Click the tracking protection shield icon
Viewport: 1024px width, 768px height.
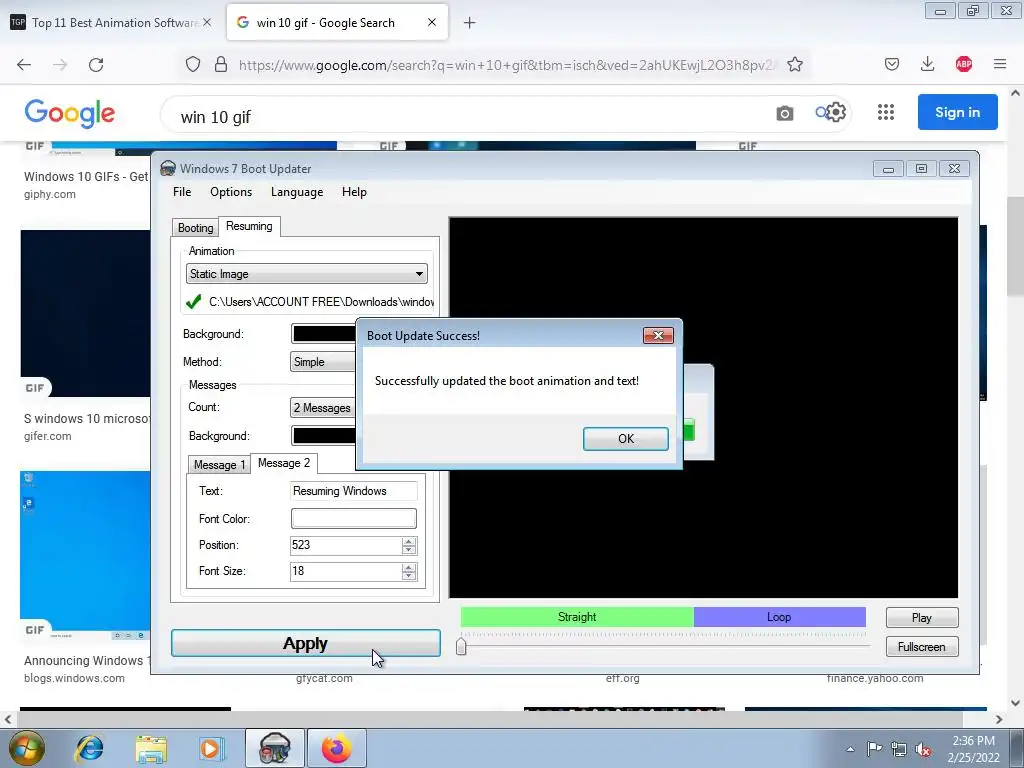click(x=193, y=64)
